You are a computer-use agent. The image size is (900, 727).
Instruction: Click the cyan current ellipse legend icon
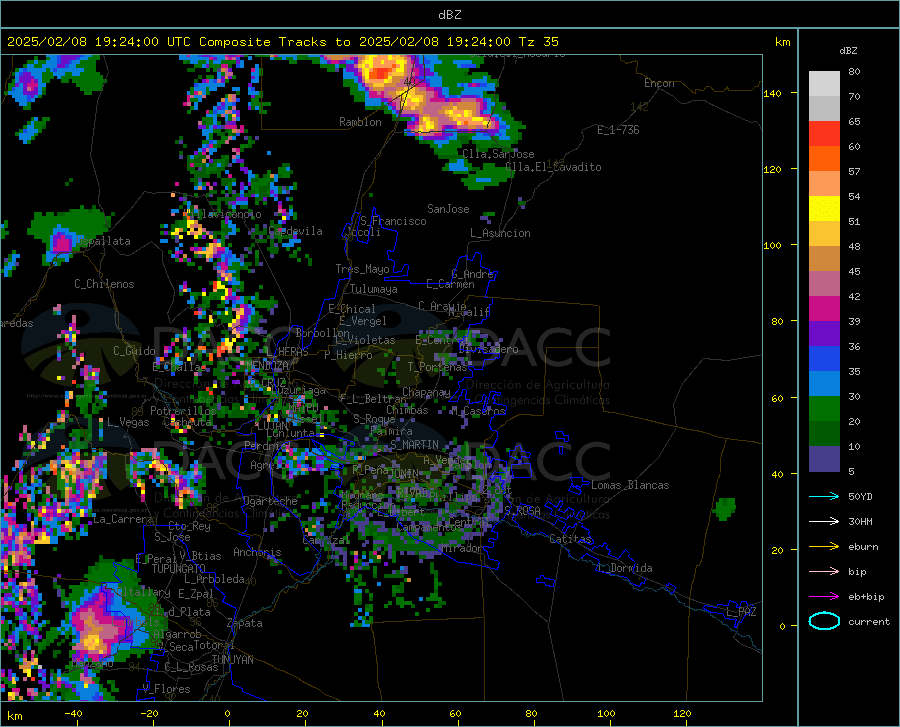click(824, 621)
